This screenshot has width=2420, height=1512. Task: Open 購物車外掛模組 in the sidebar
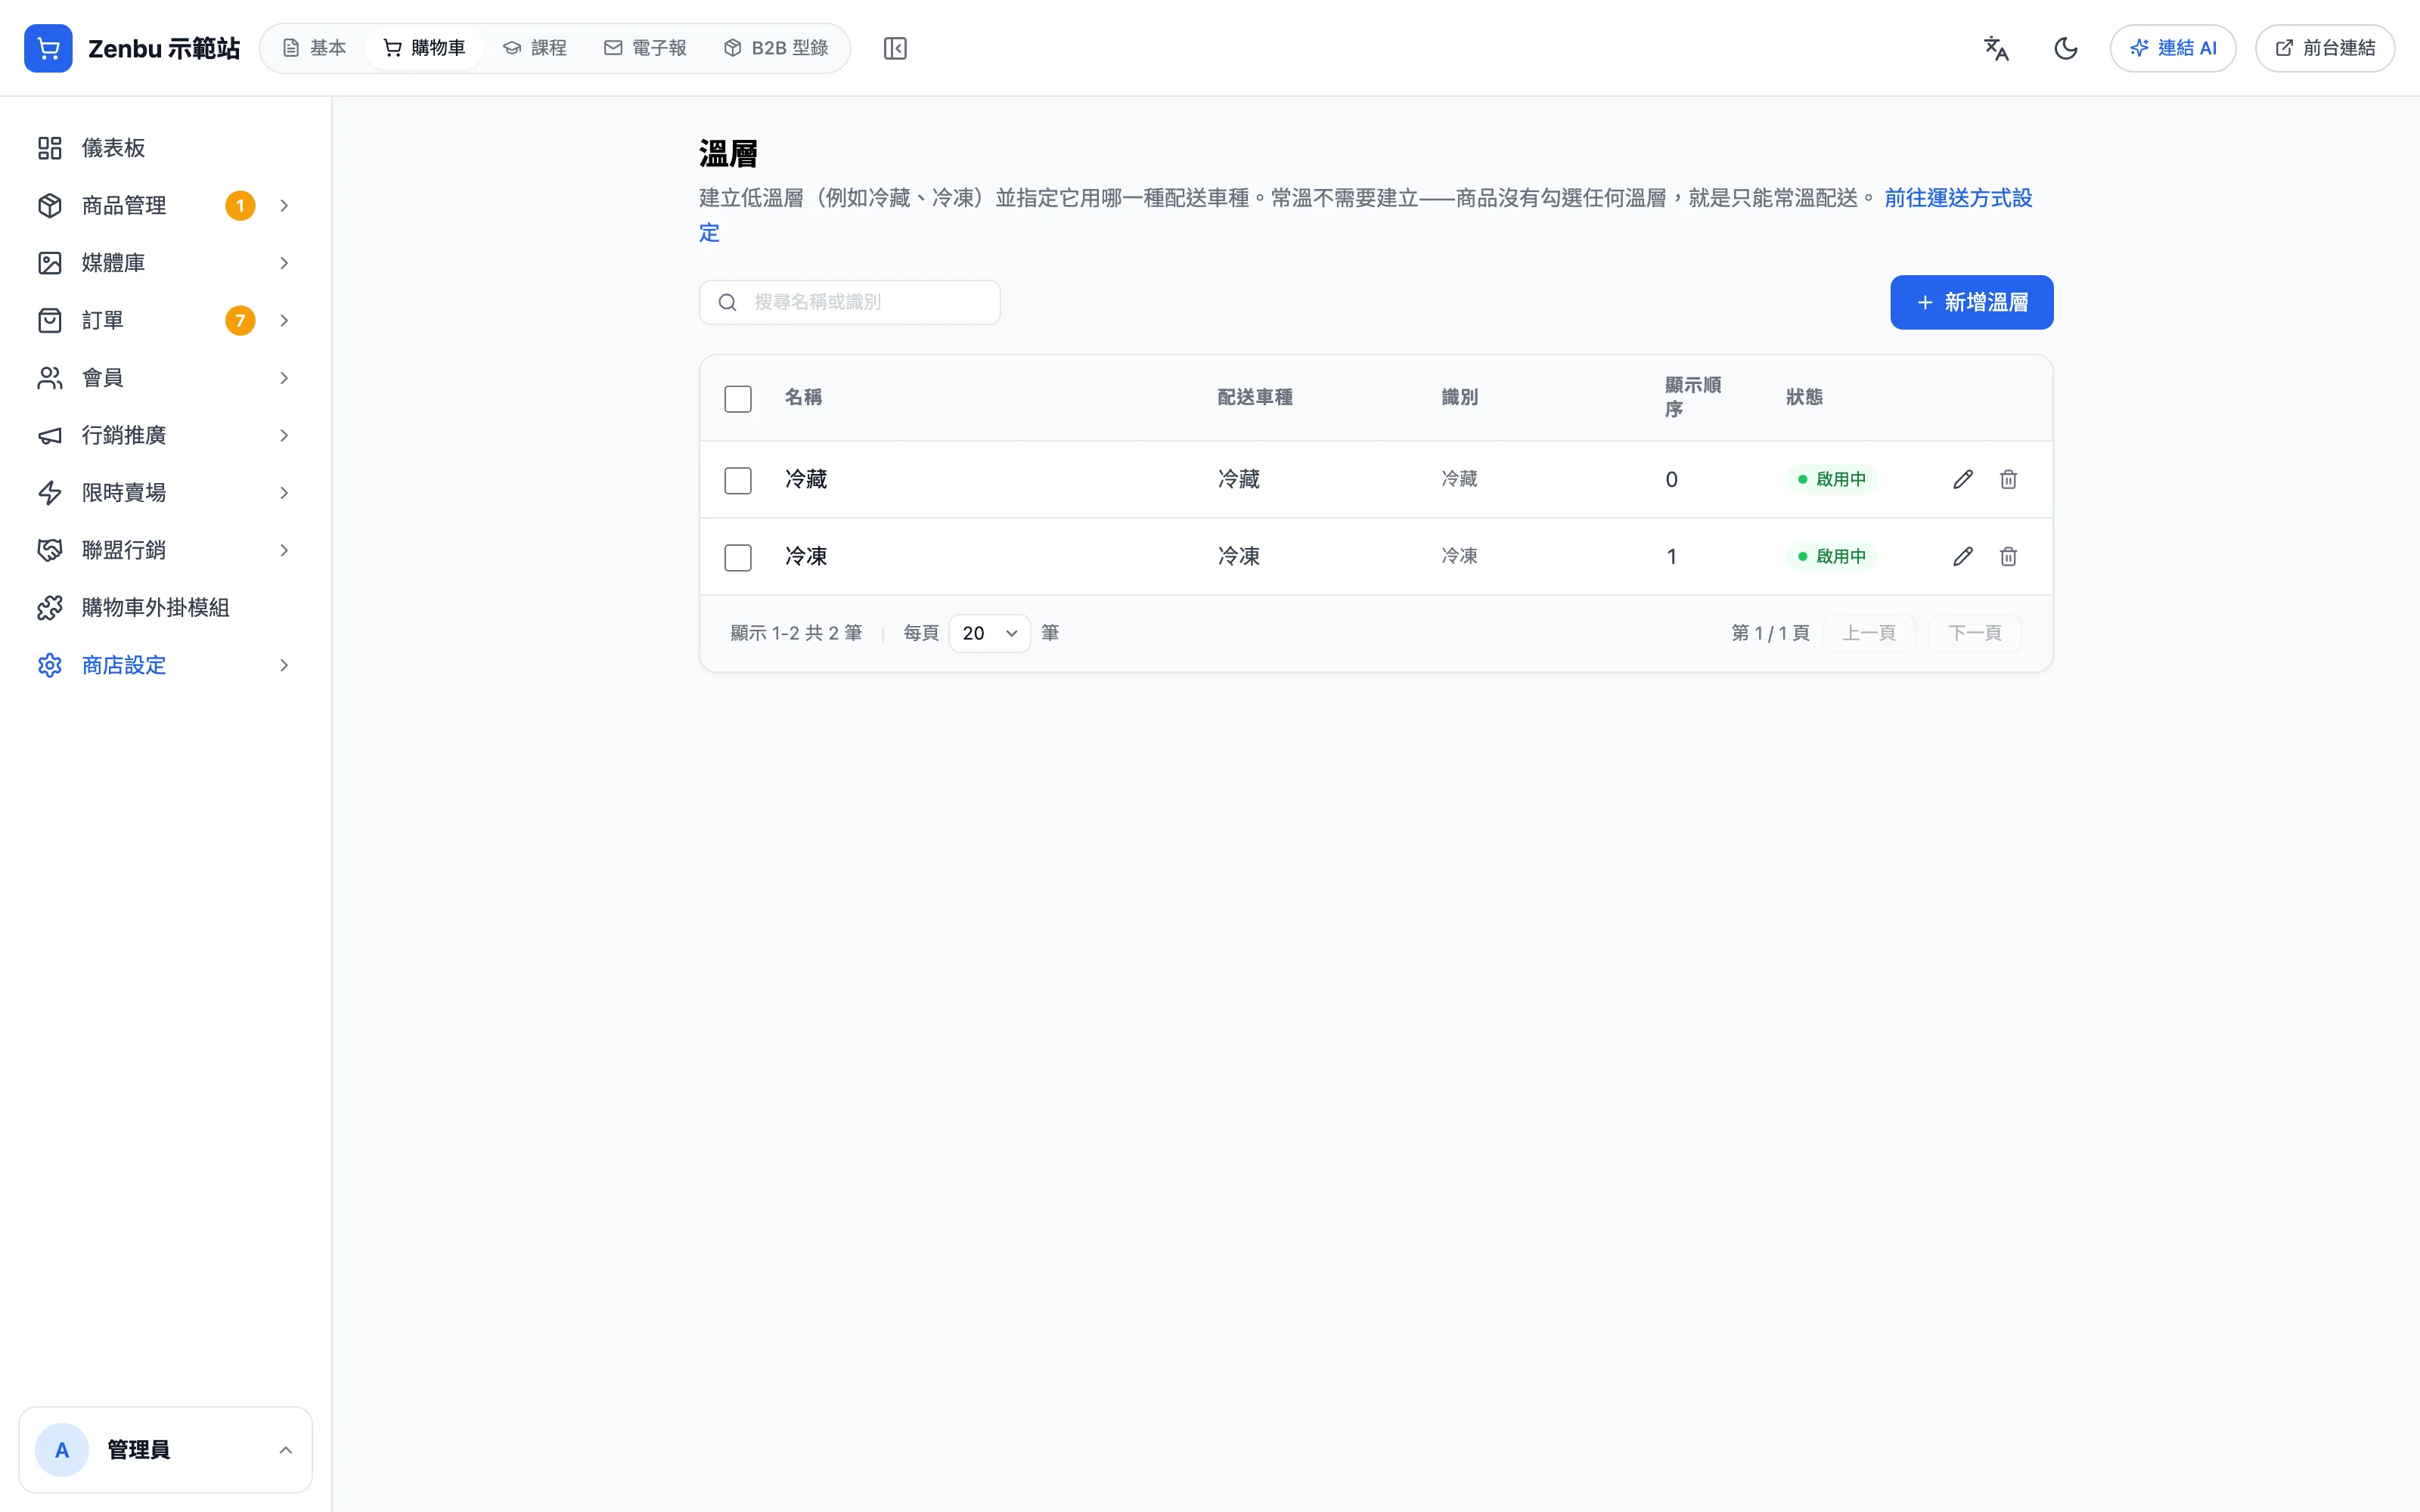[x=165, y=607]
